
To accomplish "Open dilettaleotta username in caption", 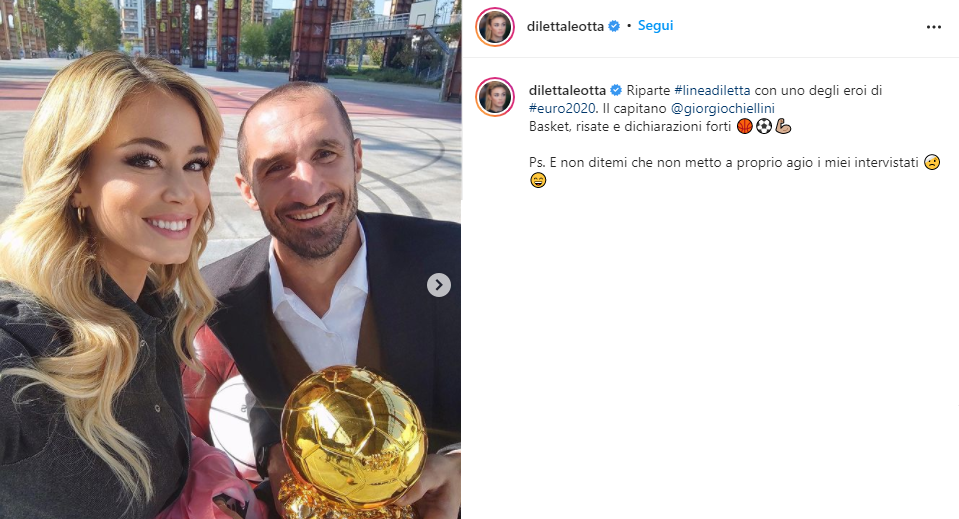I will [x=567, y=90].
